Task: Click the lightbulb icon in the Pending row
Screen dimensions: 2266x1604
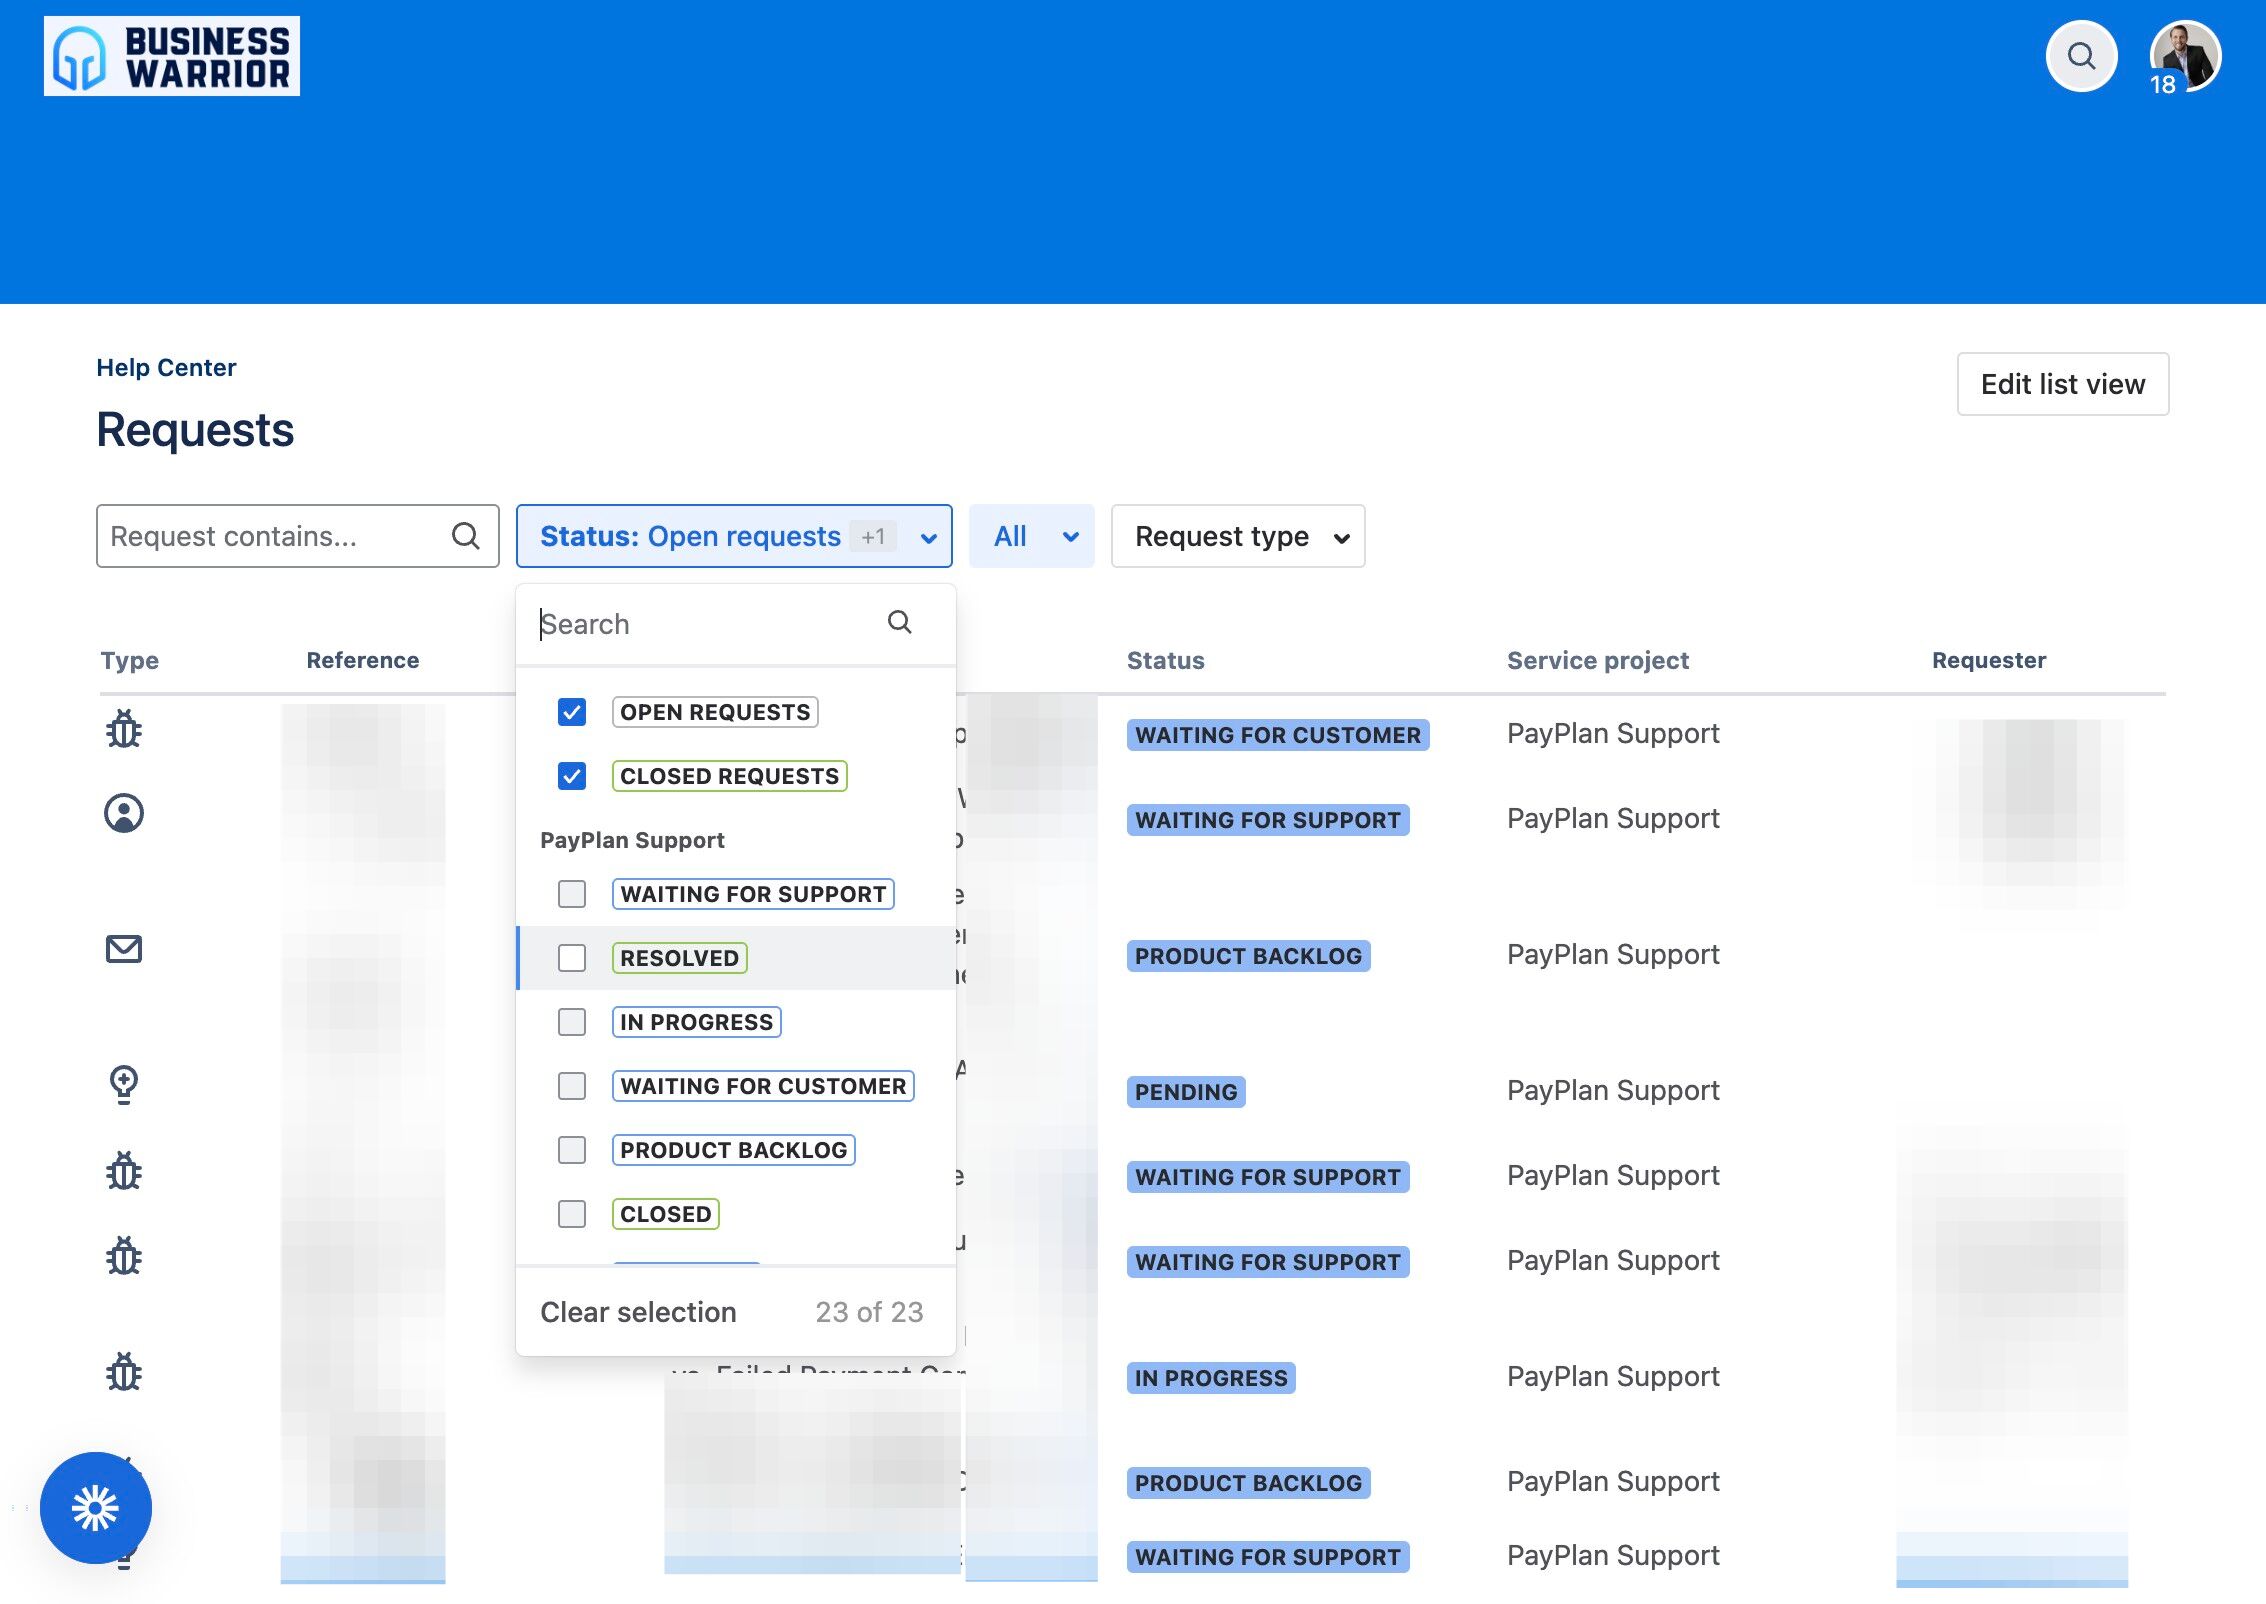Action: 124,1085
